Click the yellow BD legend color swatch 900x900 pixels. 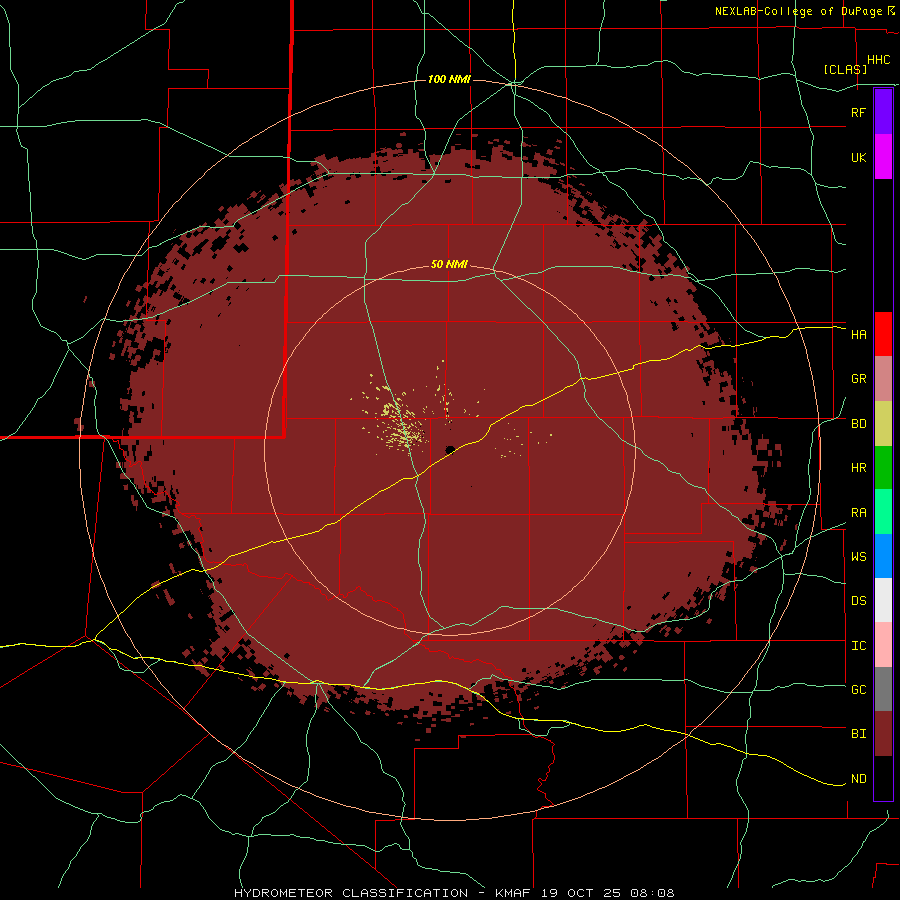[883, 424]
